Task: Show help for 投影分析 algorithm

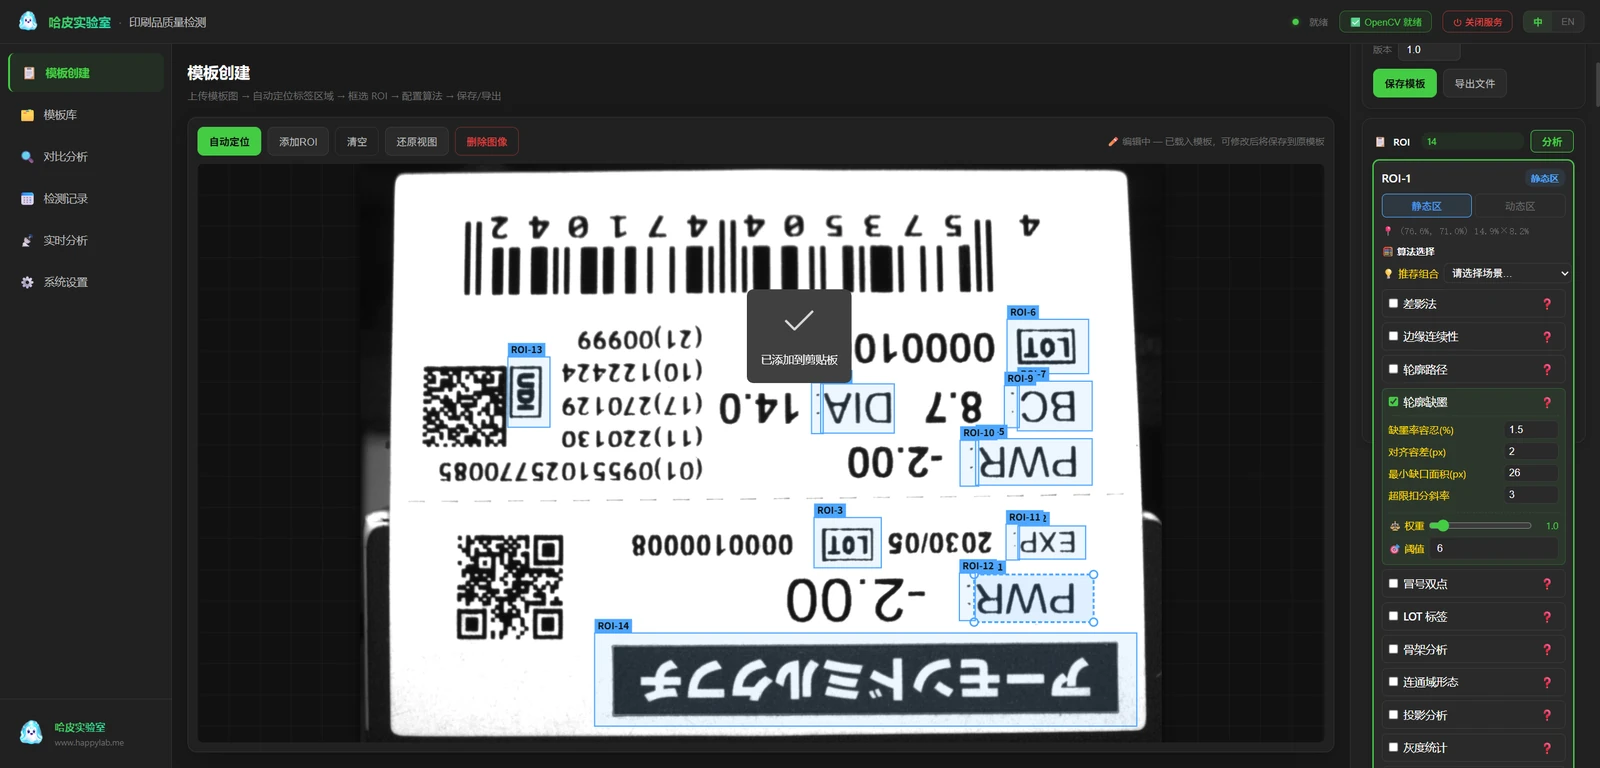Action: tap(1547, 715)
